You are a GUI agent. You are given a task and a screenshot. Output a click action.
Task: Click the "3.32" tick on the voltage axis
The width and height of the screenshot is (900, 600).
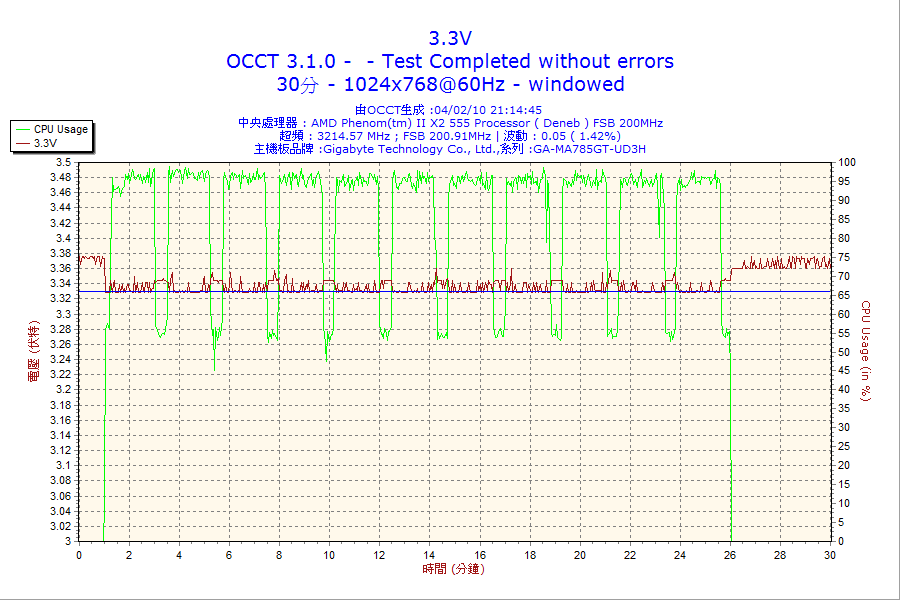pyautogui.click(x=61, y=299)
